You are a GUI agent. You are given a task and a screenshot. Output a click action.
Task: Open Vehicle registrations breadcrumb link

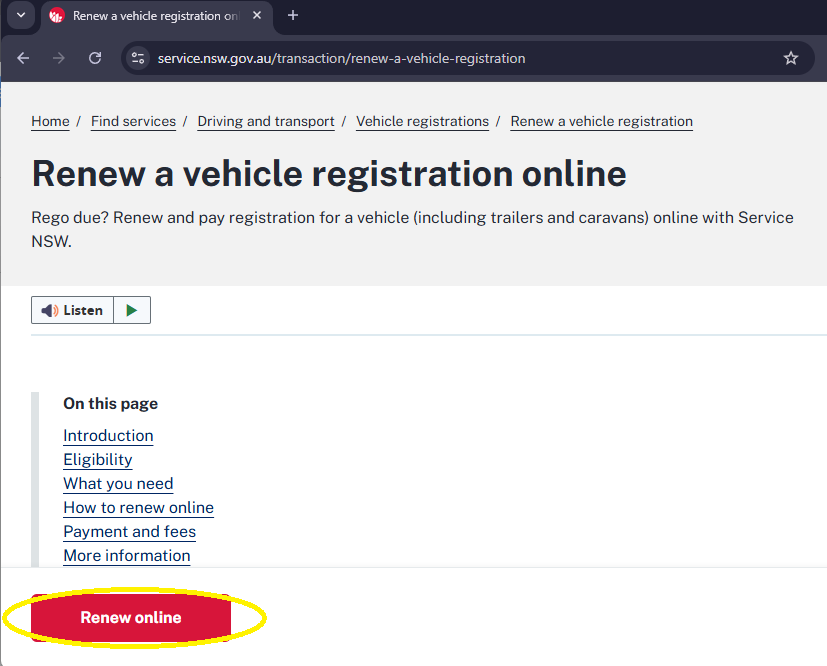[422, 121]
